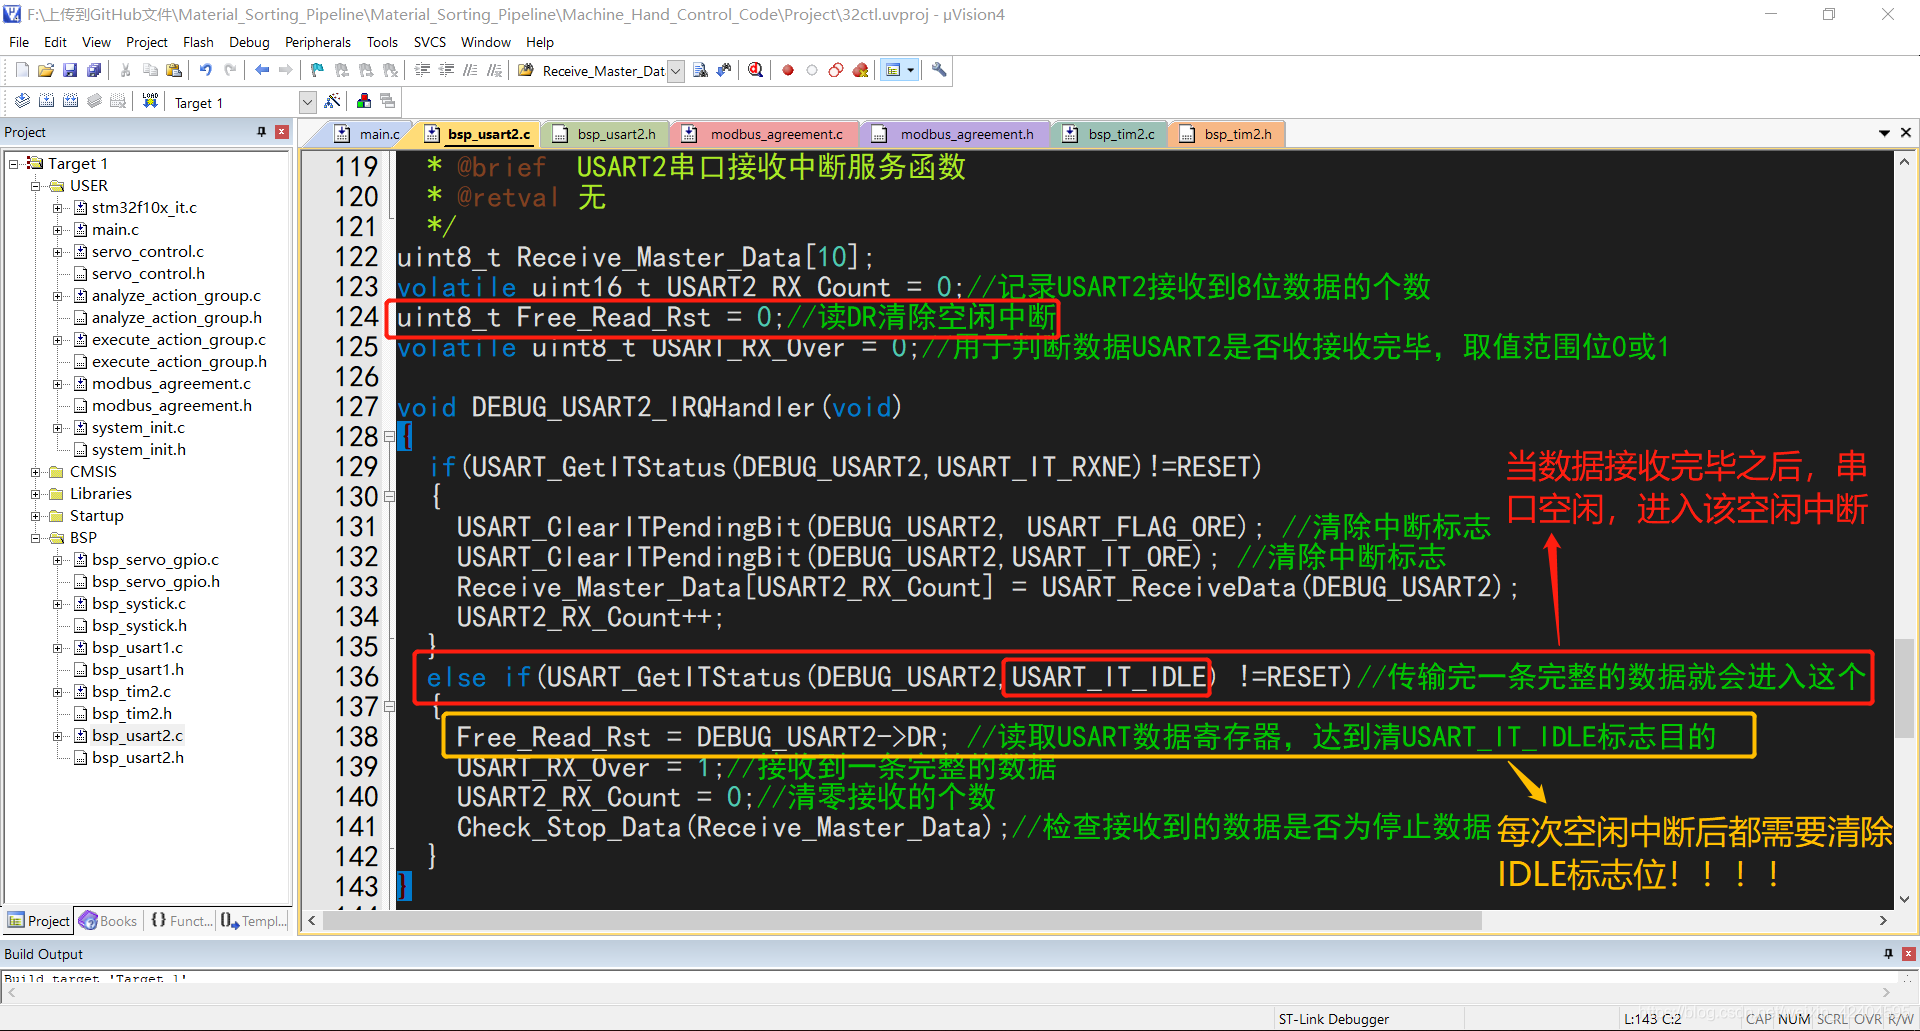Switch to modbus_agreement.c tab
The height and width of the screenshot is (1031, 1920).
click(763, 134)
